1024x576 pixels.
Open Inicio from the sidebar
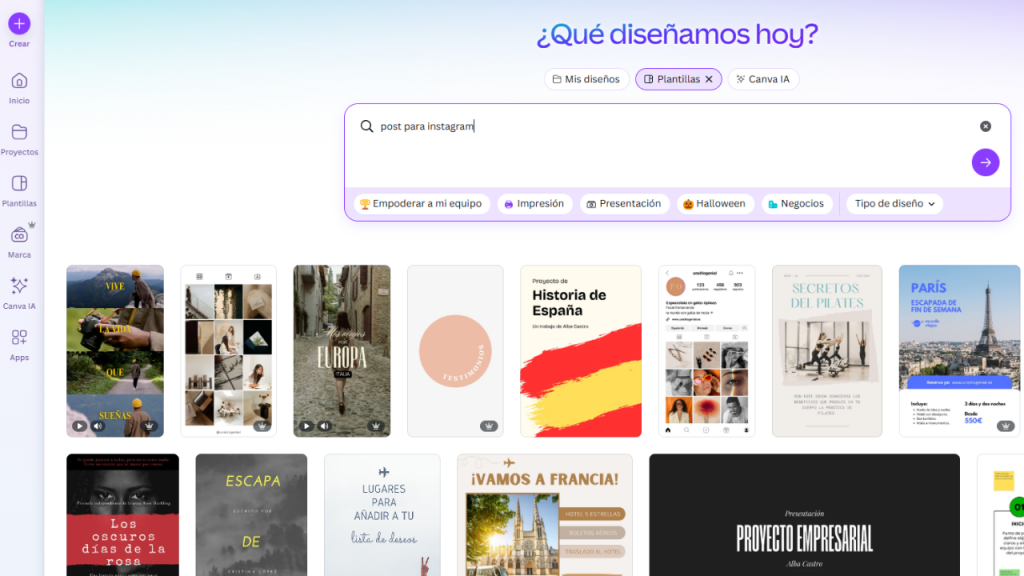click(x=19, y=81)
